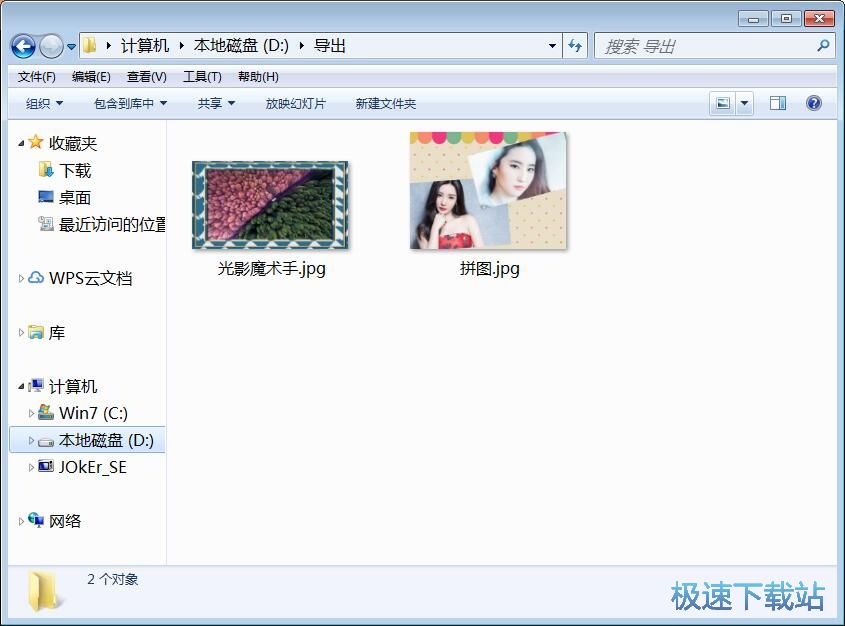Viewport: 845px width, 626px height.
Task: Click the folder icon in address bar
Action: click(90, 46)
